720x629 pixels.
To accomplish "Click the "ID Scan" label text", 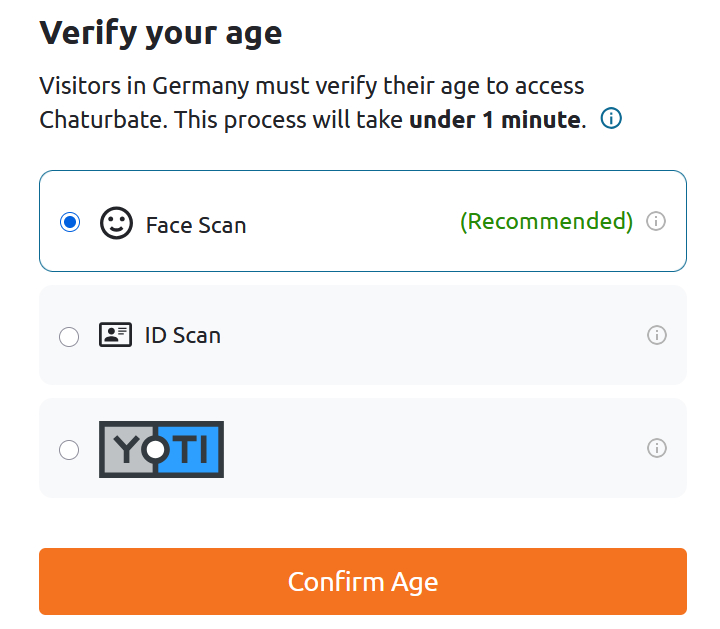I will 183,335.
